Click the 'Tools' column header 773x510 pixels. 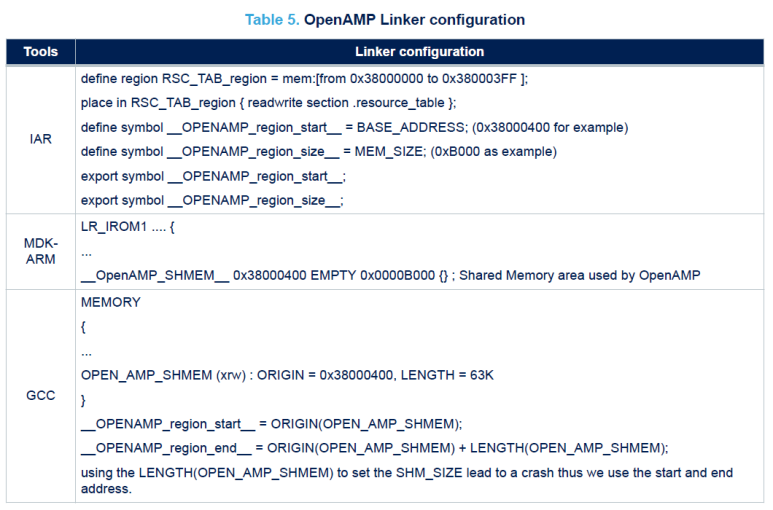click(40, 52)
